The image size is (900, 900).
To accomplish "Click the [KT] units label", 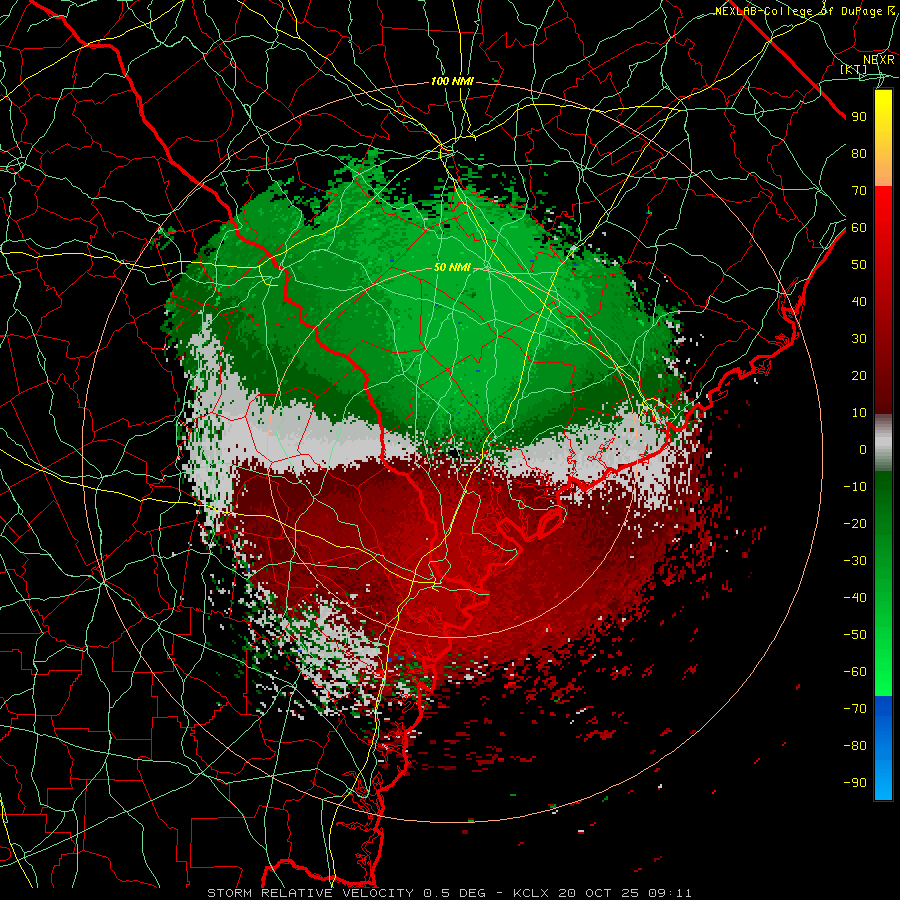I will 854,69.
